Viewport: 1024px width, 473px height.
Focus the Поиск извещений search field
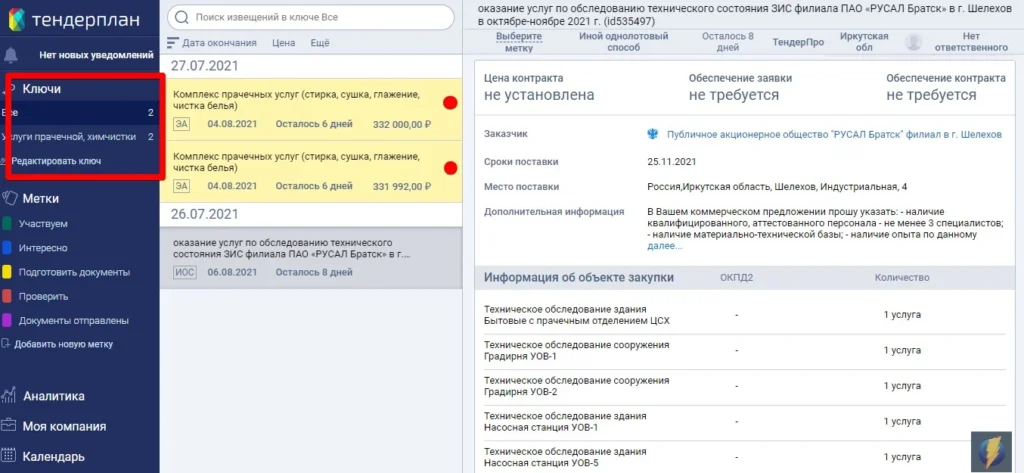[x=311, y=17]
